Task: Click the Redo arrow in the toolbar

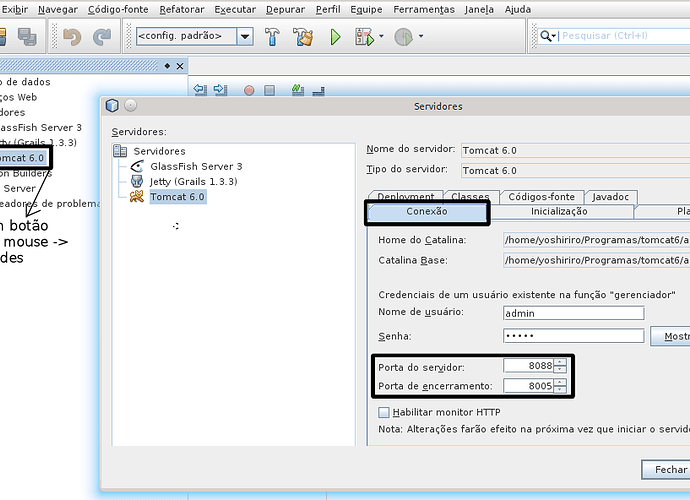Action: pyautogui.click(x=102, y=37)
